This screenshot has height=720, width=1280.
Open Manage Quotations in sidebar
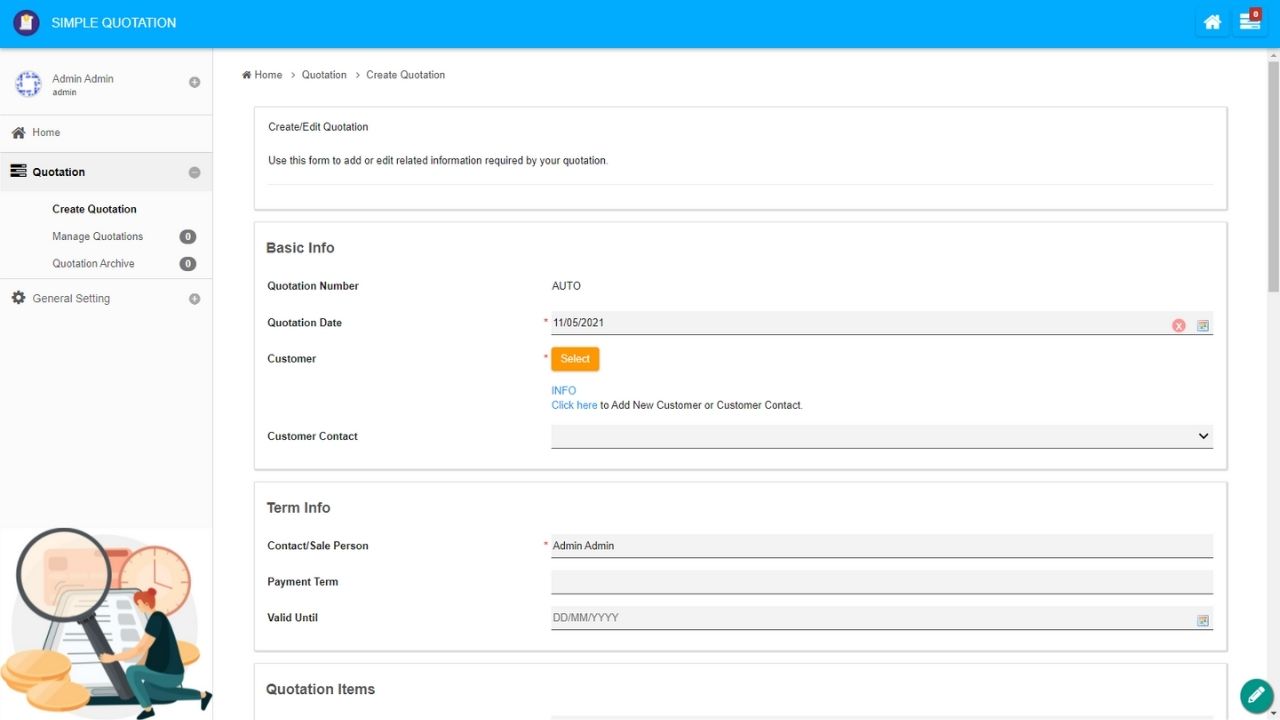[x=97, y=237]
